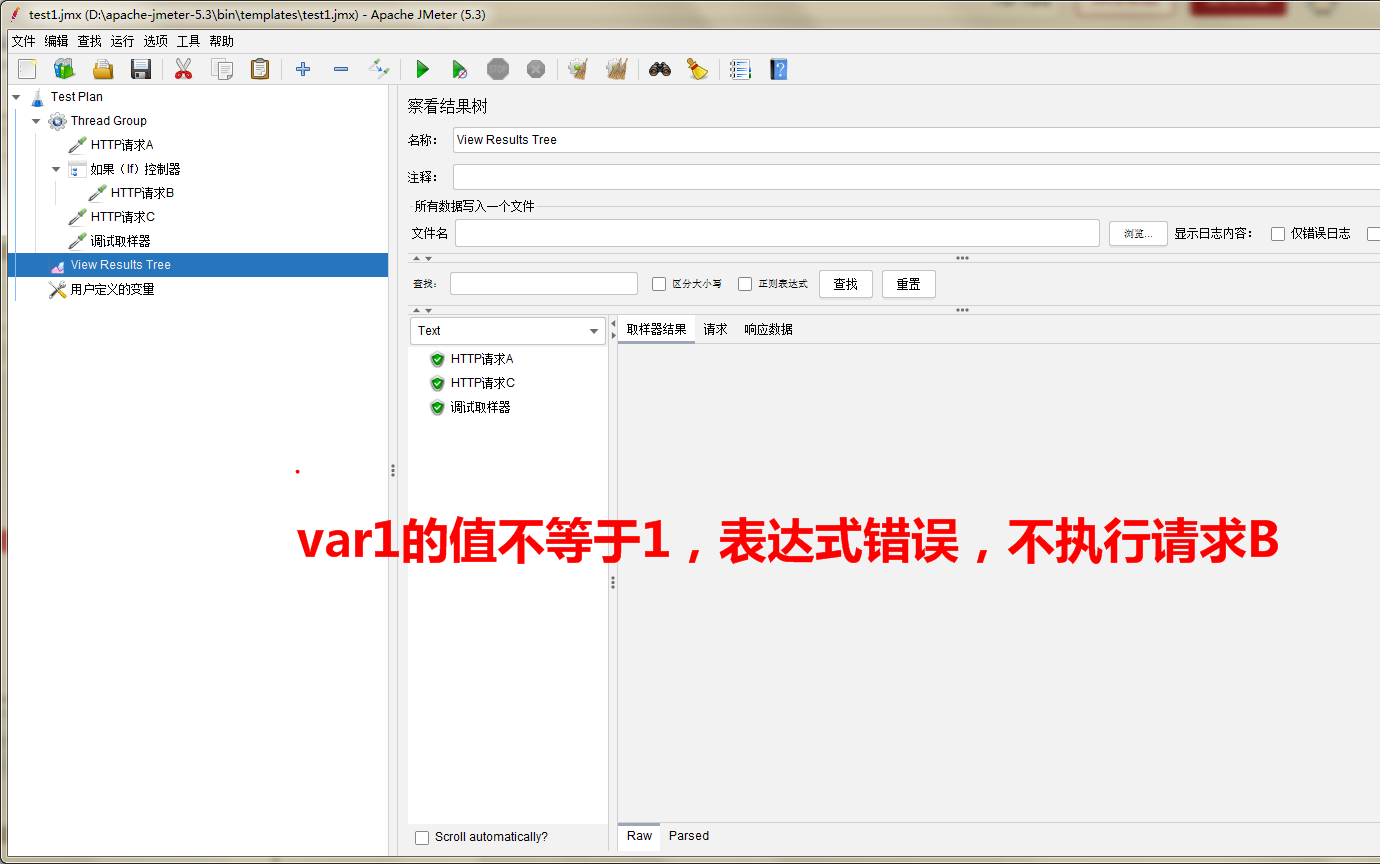Select HTTP请求C in results list
This screenshot has height=864, width=1380.
(x=483, y=383)
